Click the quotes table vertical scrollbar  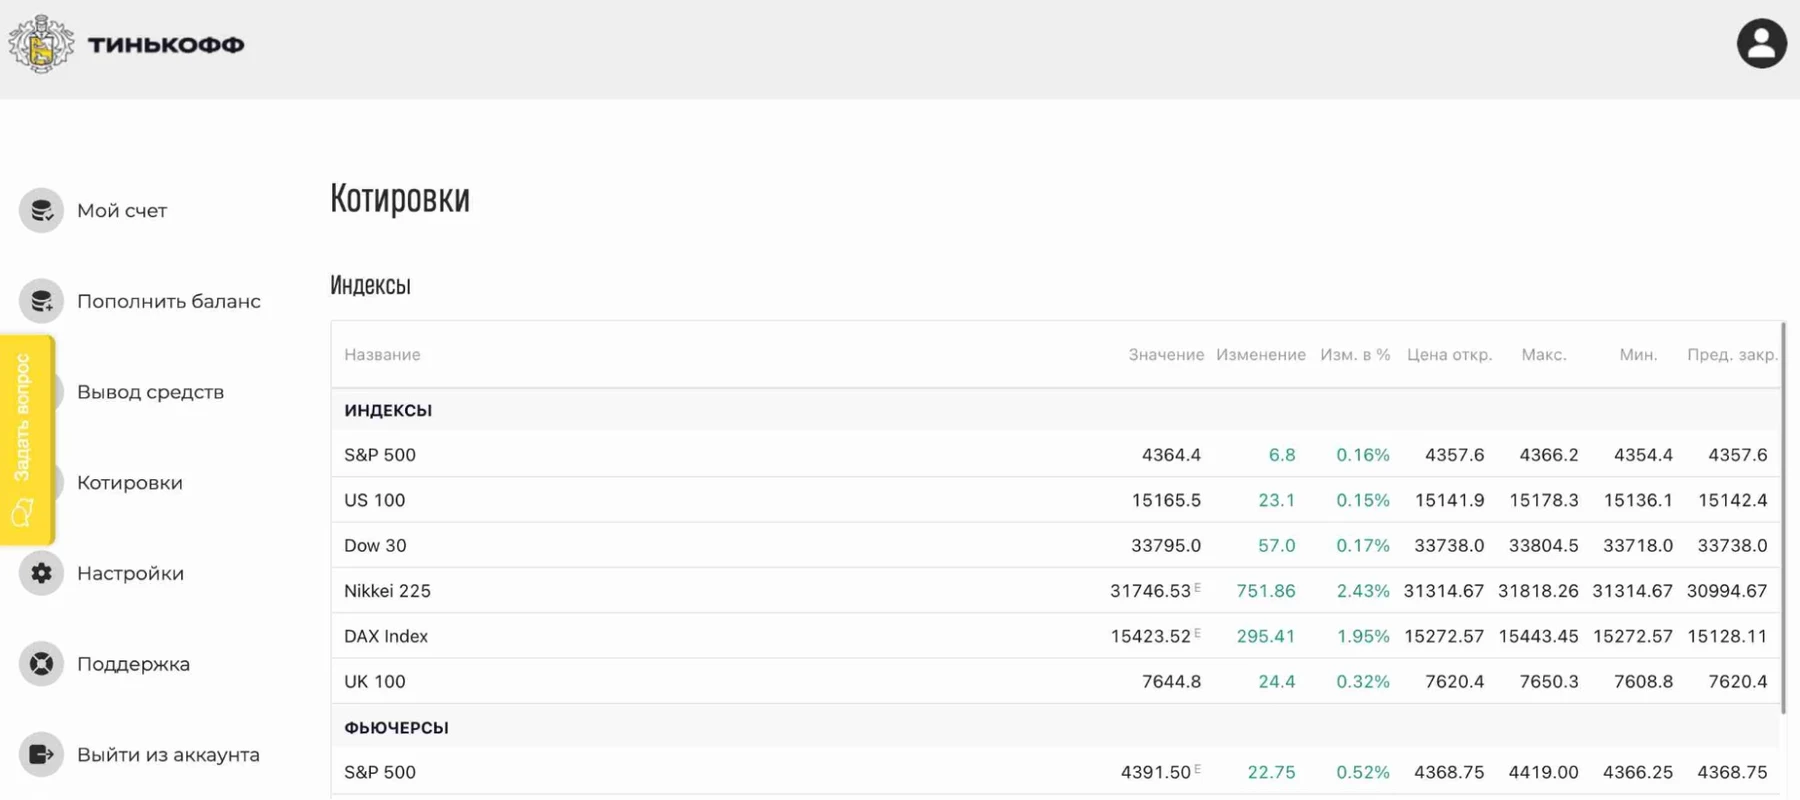coord(1783,517)
